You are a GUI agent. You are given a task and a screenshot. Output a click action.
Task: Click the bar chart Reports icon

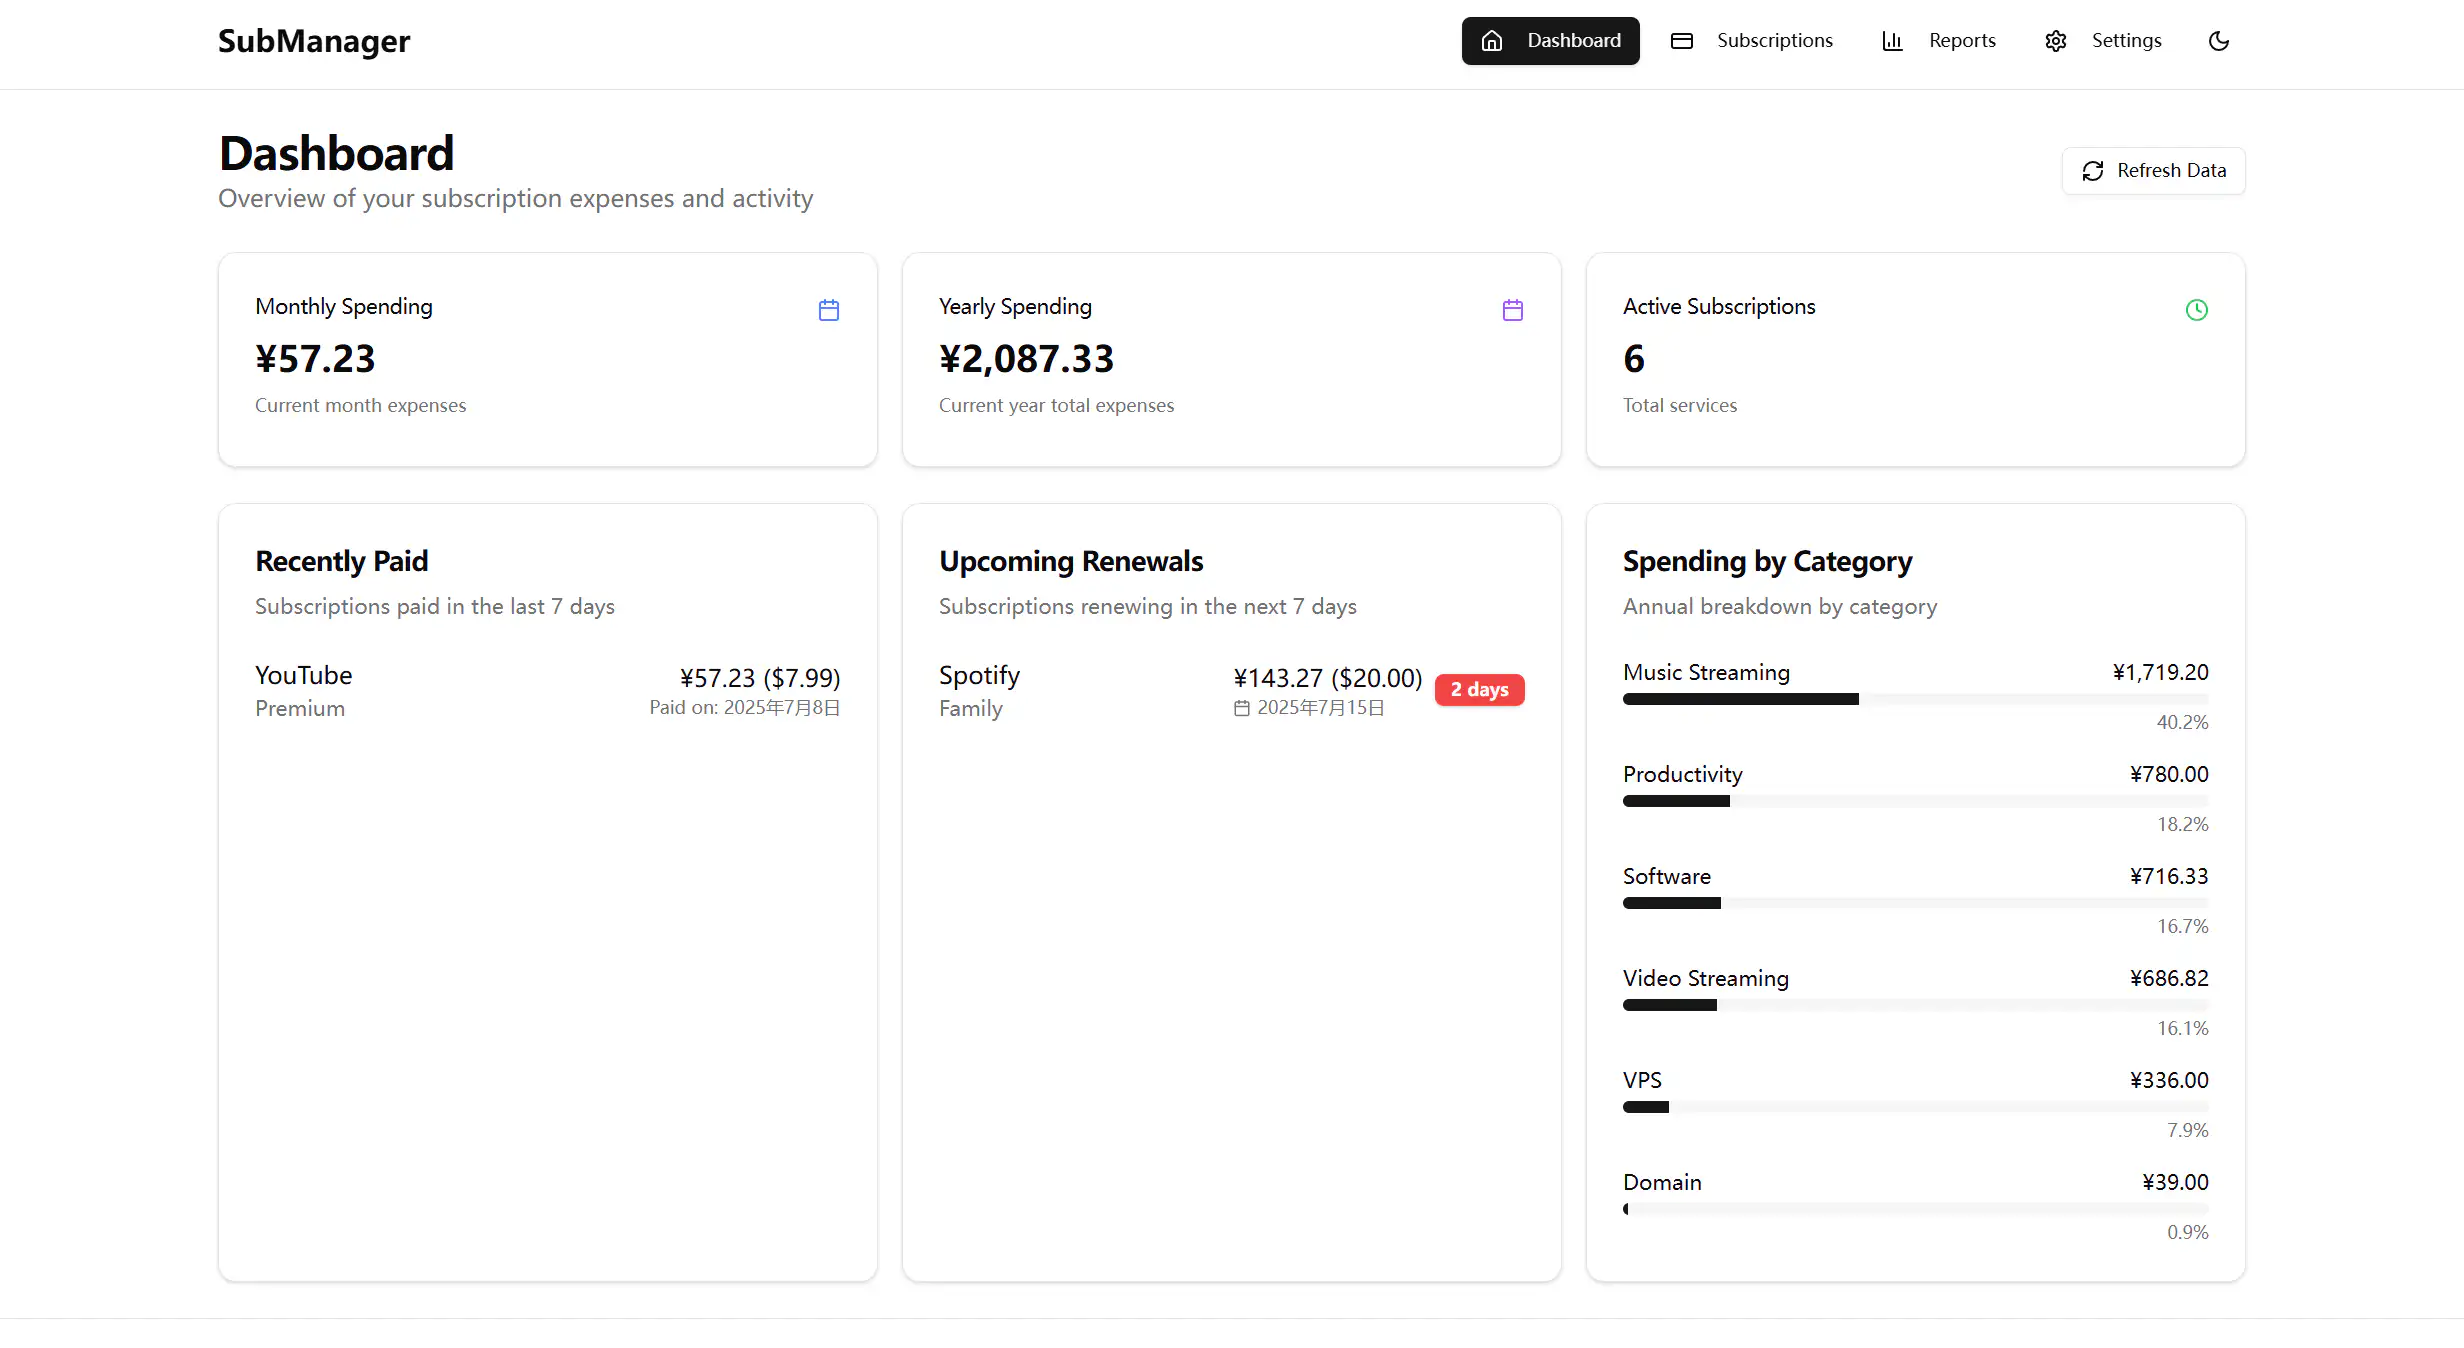pos(1891,41)
